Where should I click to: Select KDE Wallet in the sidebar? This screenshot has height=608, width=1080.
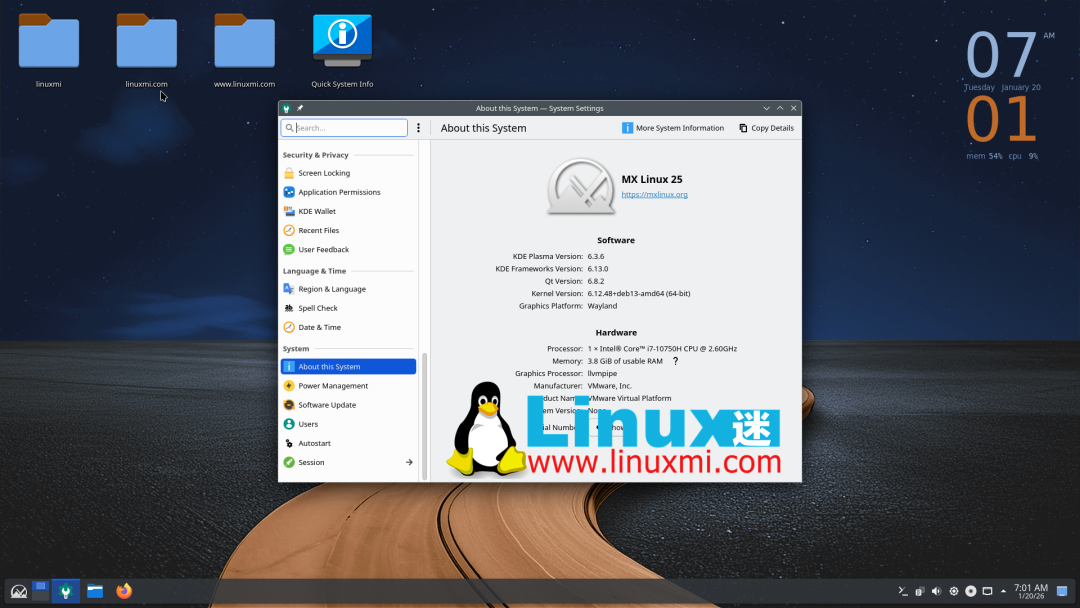click(x=318, y=211)
